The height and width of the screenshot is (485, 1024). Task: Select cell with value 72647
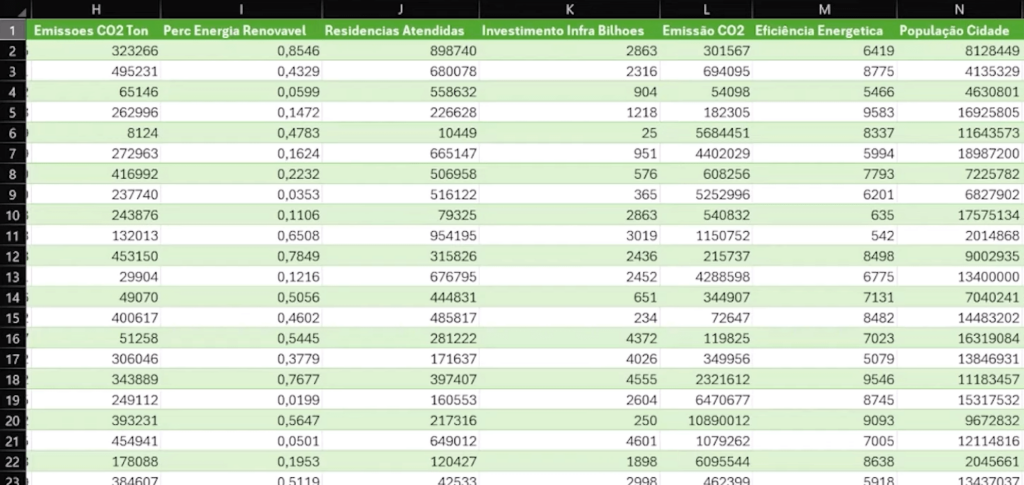[x=706, y=318]
